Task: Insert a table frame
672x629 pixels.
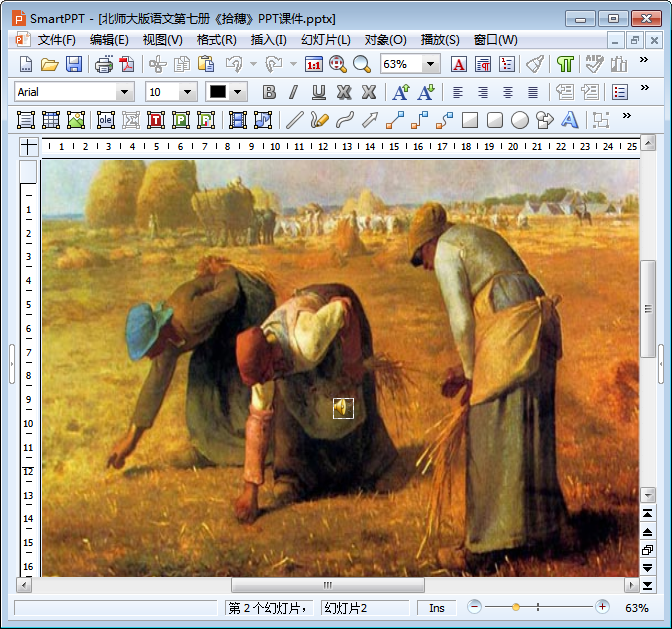Action: click(x=51, y=120)
